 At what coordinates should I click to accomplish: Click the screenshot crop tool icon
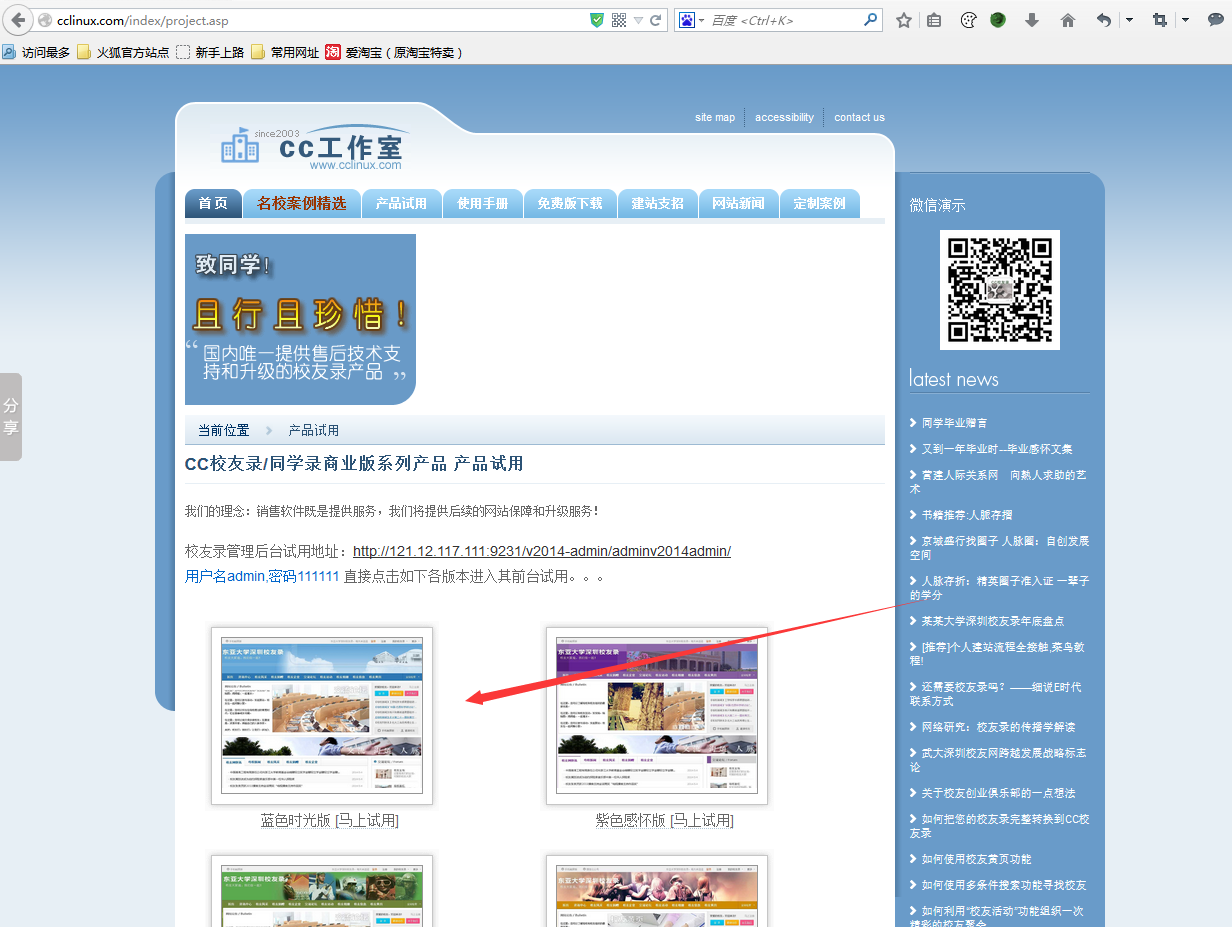tap(1160, 20)
